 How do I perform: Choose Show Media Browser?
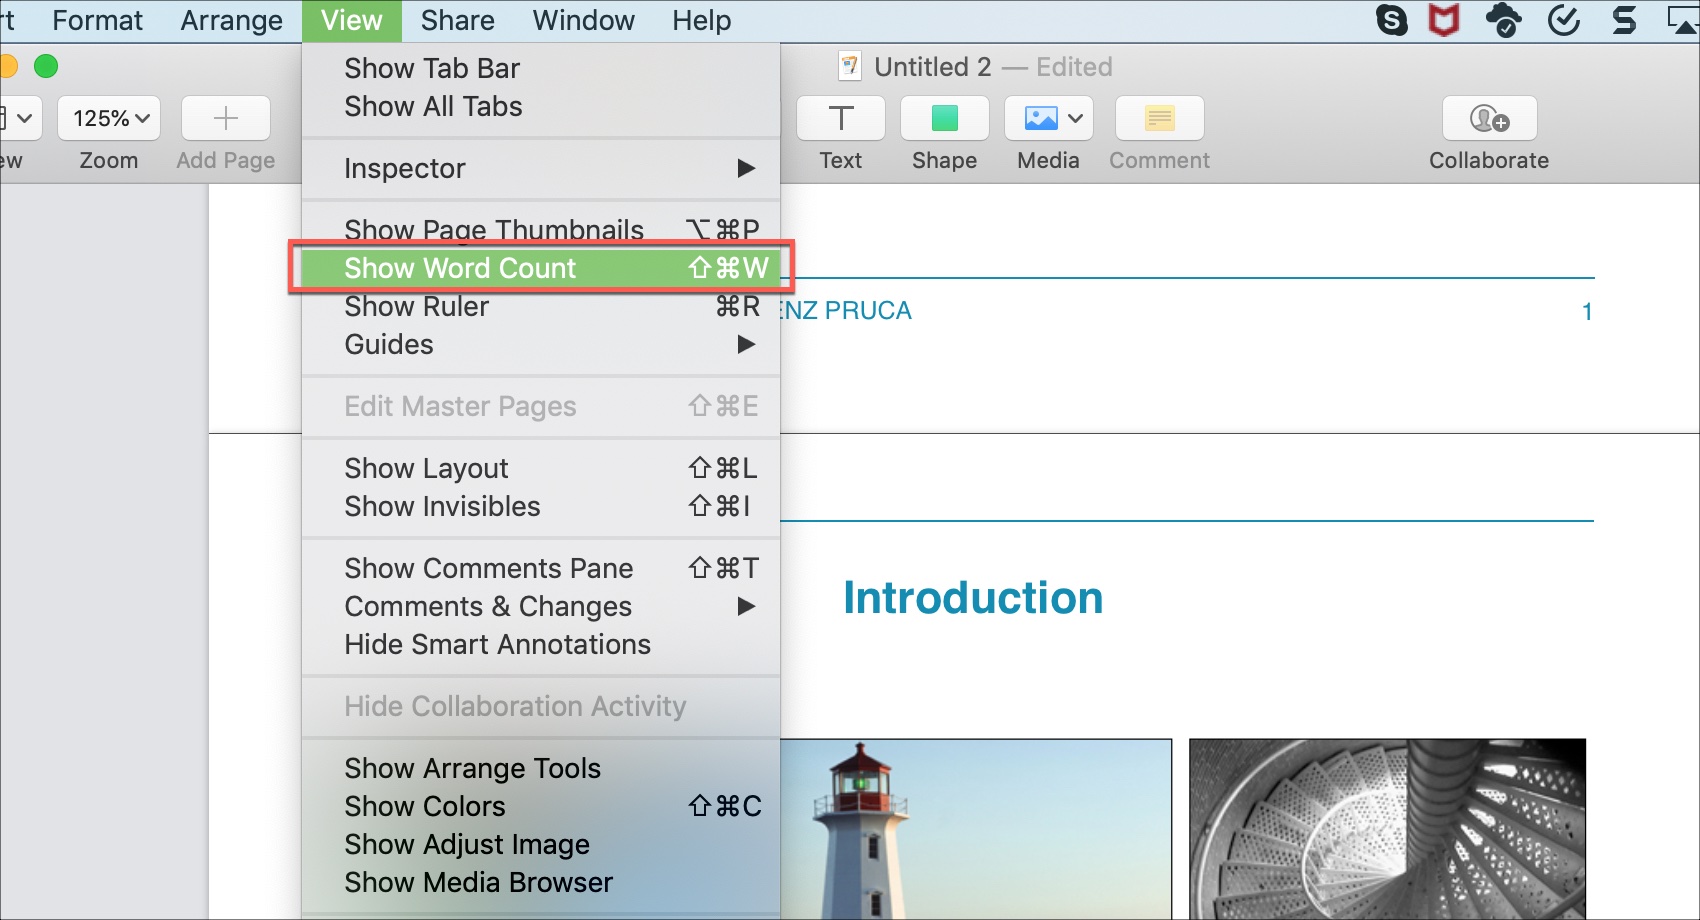[541, 882]
